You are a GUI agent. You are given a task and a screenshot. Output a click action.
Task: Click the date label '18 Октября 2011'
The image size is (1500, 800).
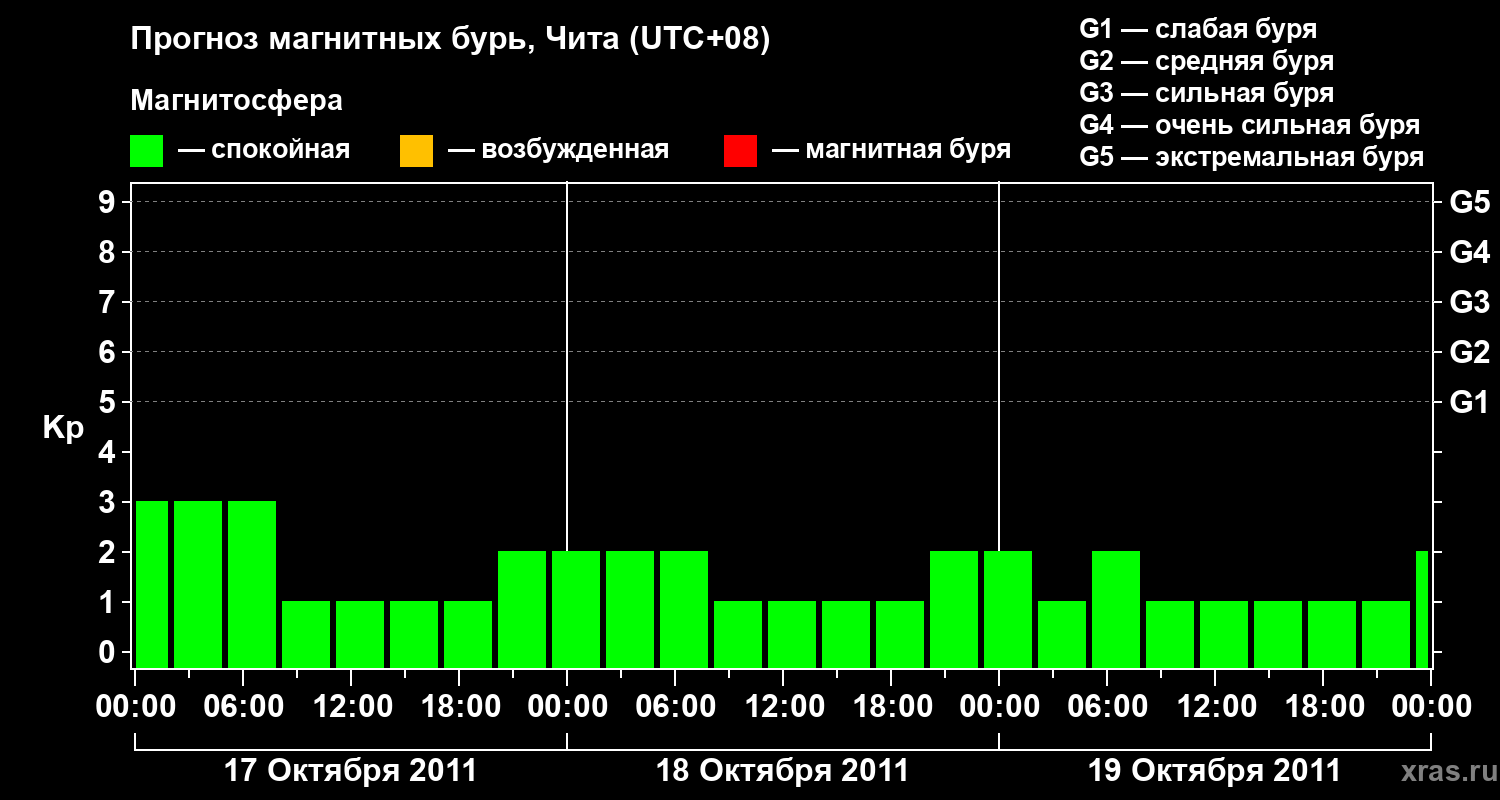point(782,771)
